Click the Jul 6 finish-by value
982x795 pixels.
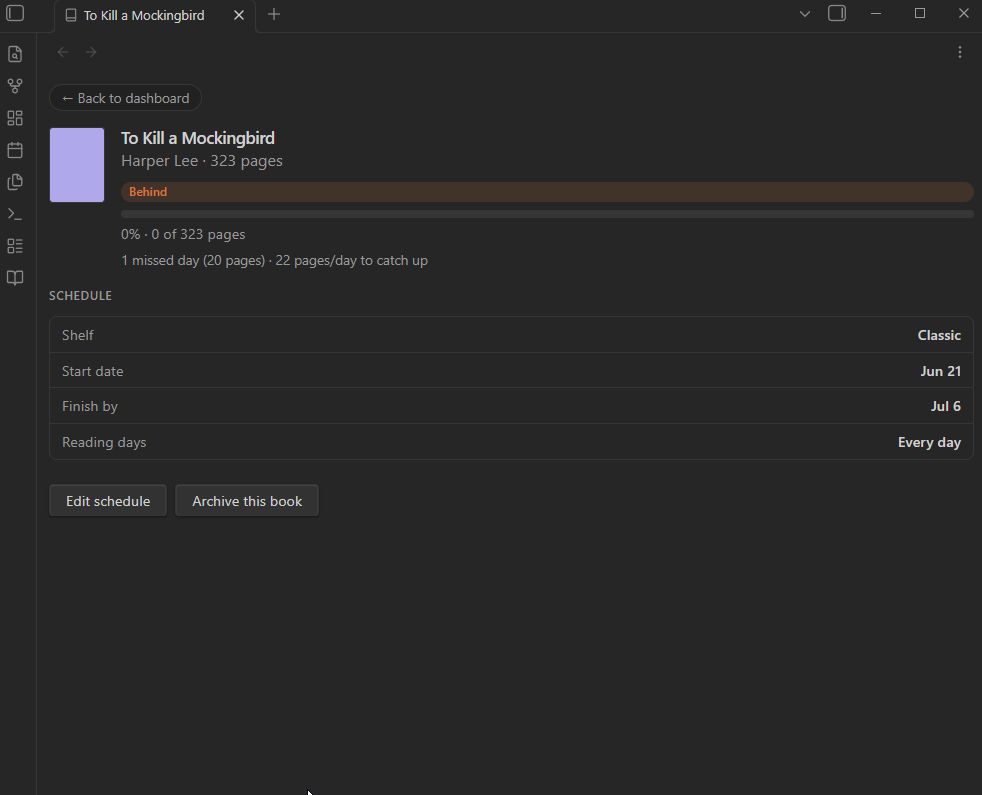pos(945,406)
